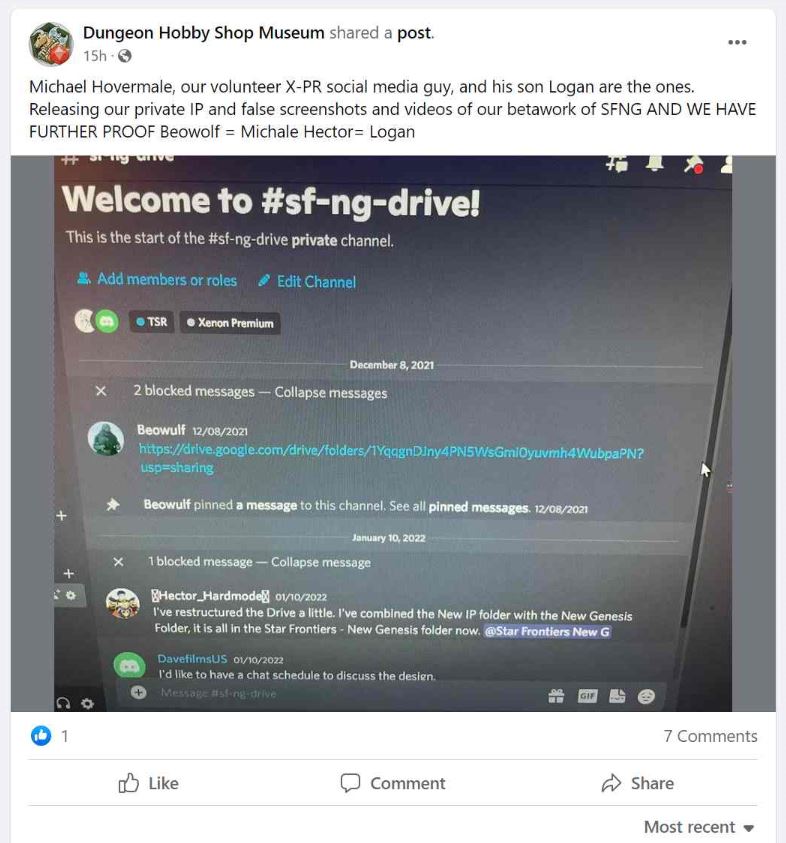Open the Google Drive folder link

[x=391, y=459]
